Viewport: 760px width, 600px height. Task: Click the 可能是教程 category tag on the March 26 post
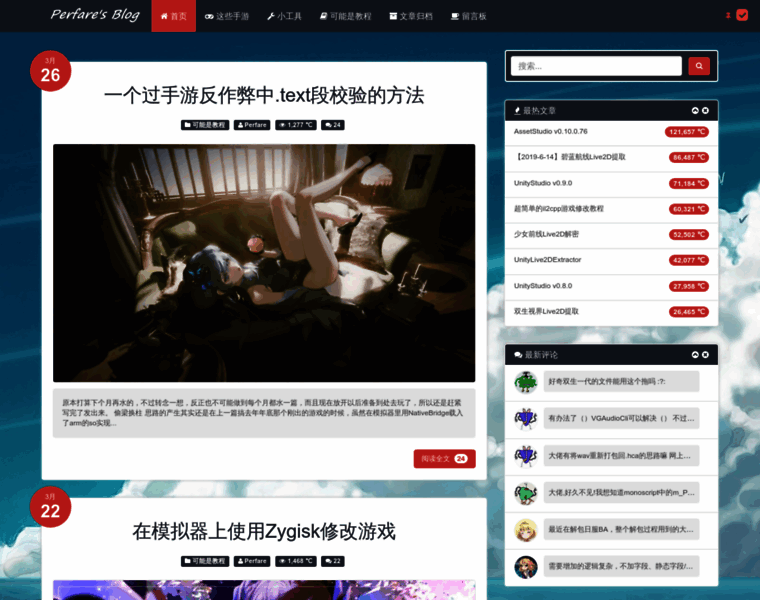[205, 125]
